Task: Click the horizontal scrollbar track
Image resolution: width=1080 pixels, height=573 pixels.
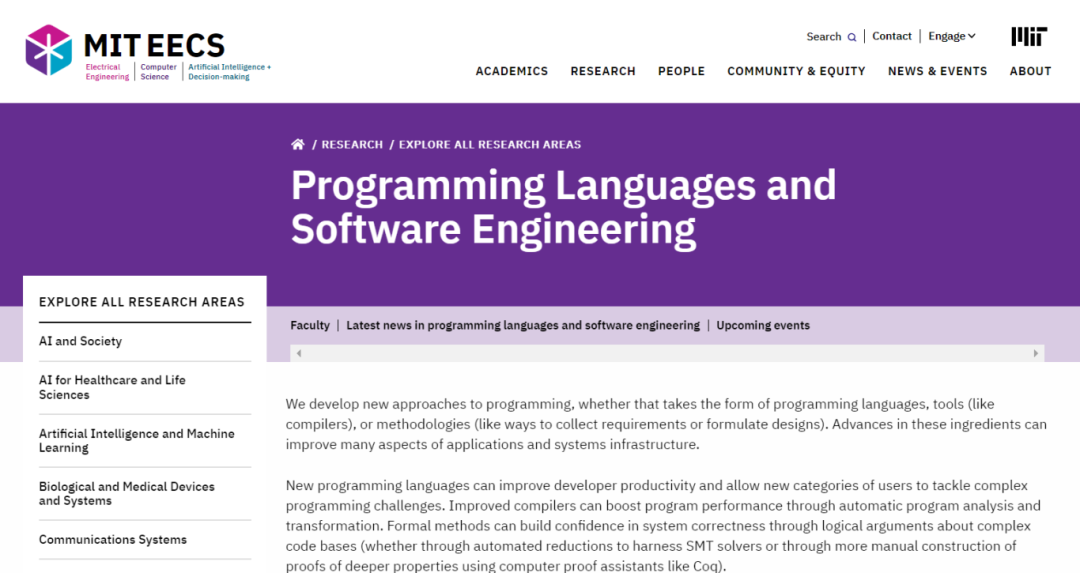Action: click(x=667, y=353)
